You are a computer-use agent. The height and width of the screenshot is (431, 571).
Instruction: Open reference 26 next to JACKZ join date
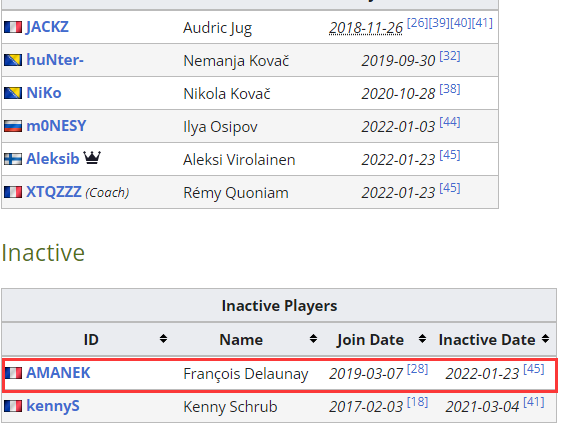pos(417,23)
